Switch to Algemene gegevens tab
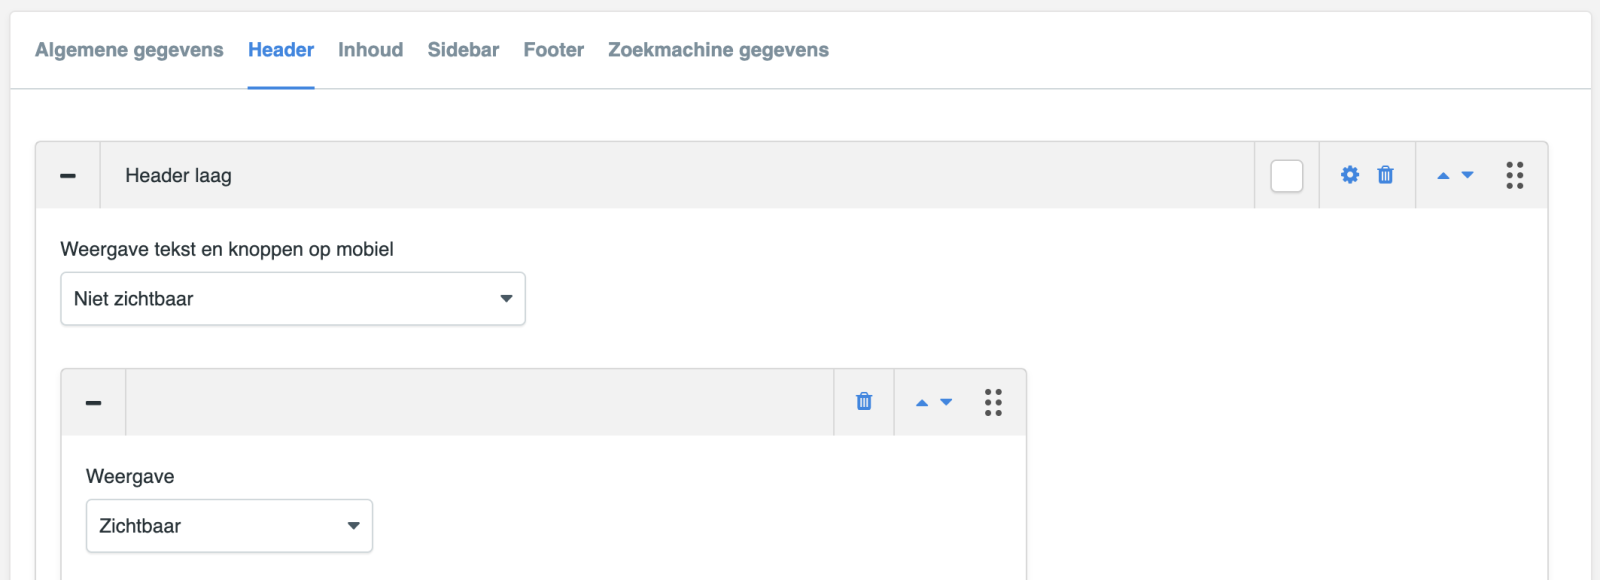 (129, 50)
